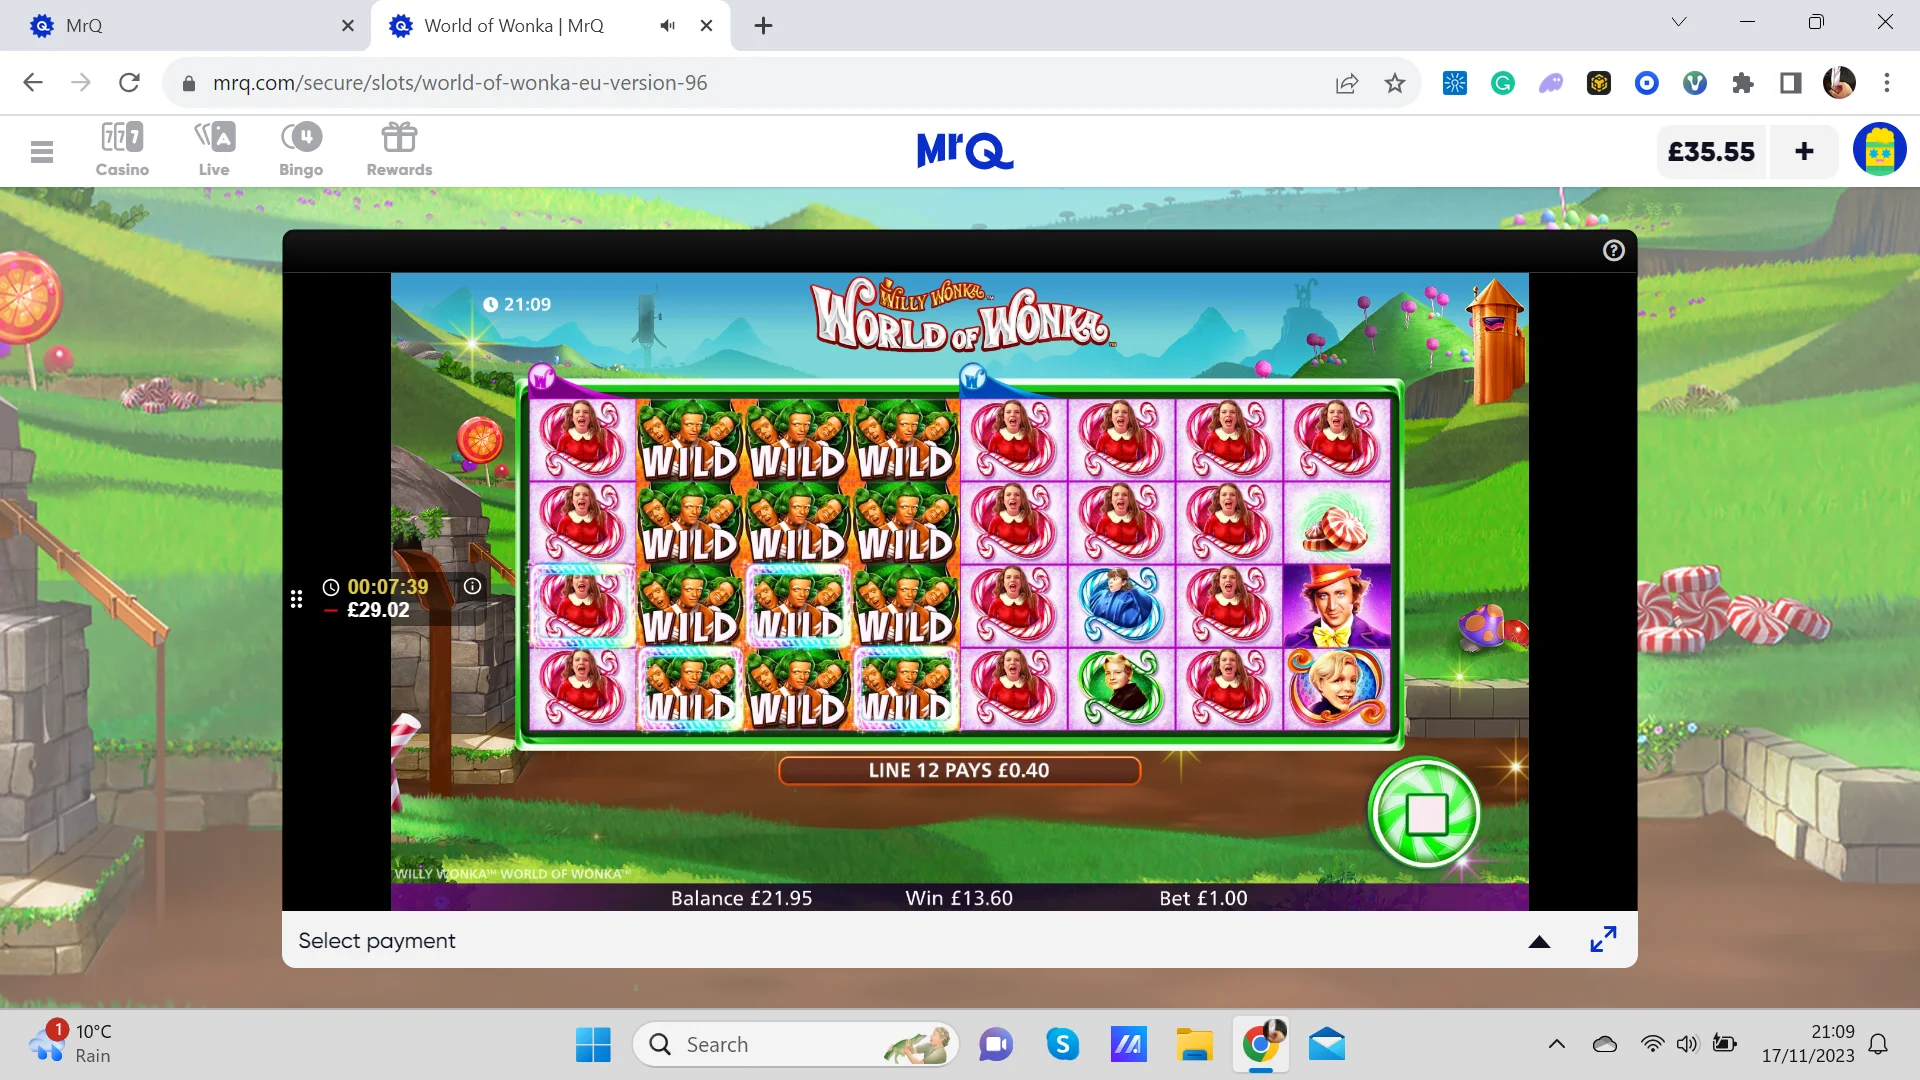This screenshot has width=1920, height=1080.
Task: Click the World of Wonka game logo
Action: (x=961, y=316)
